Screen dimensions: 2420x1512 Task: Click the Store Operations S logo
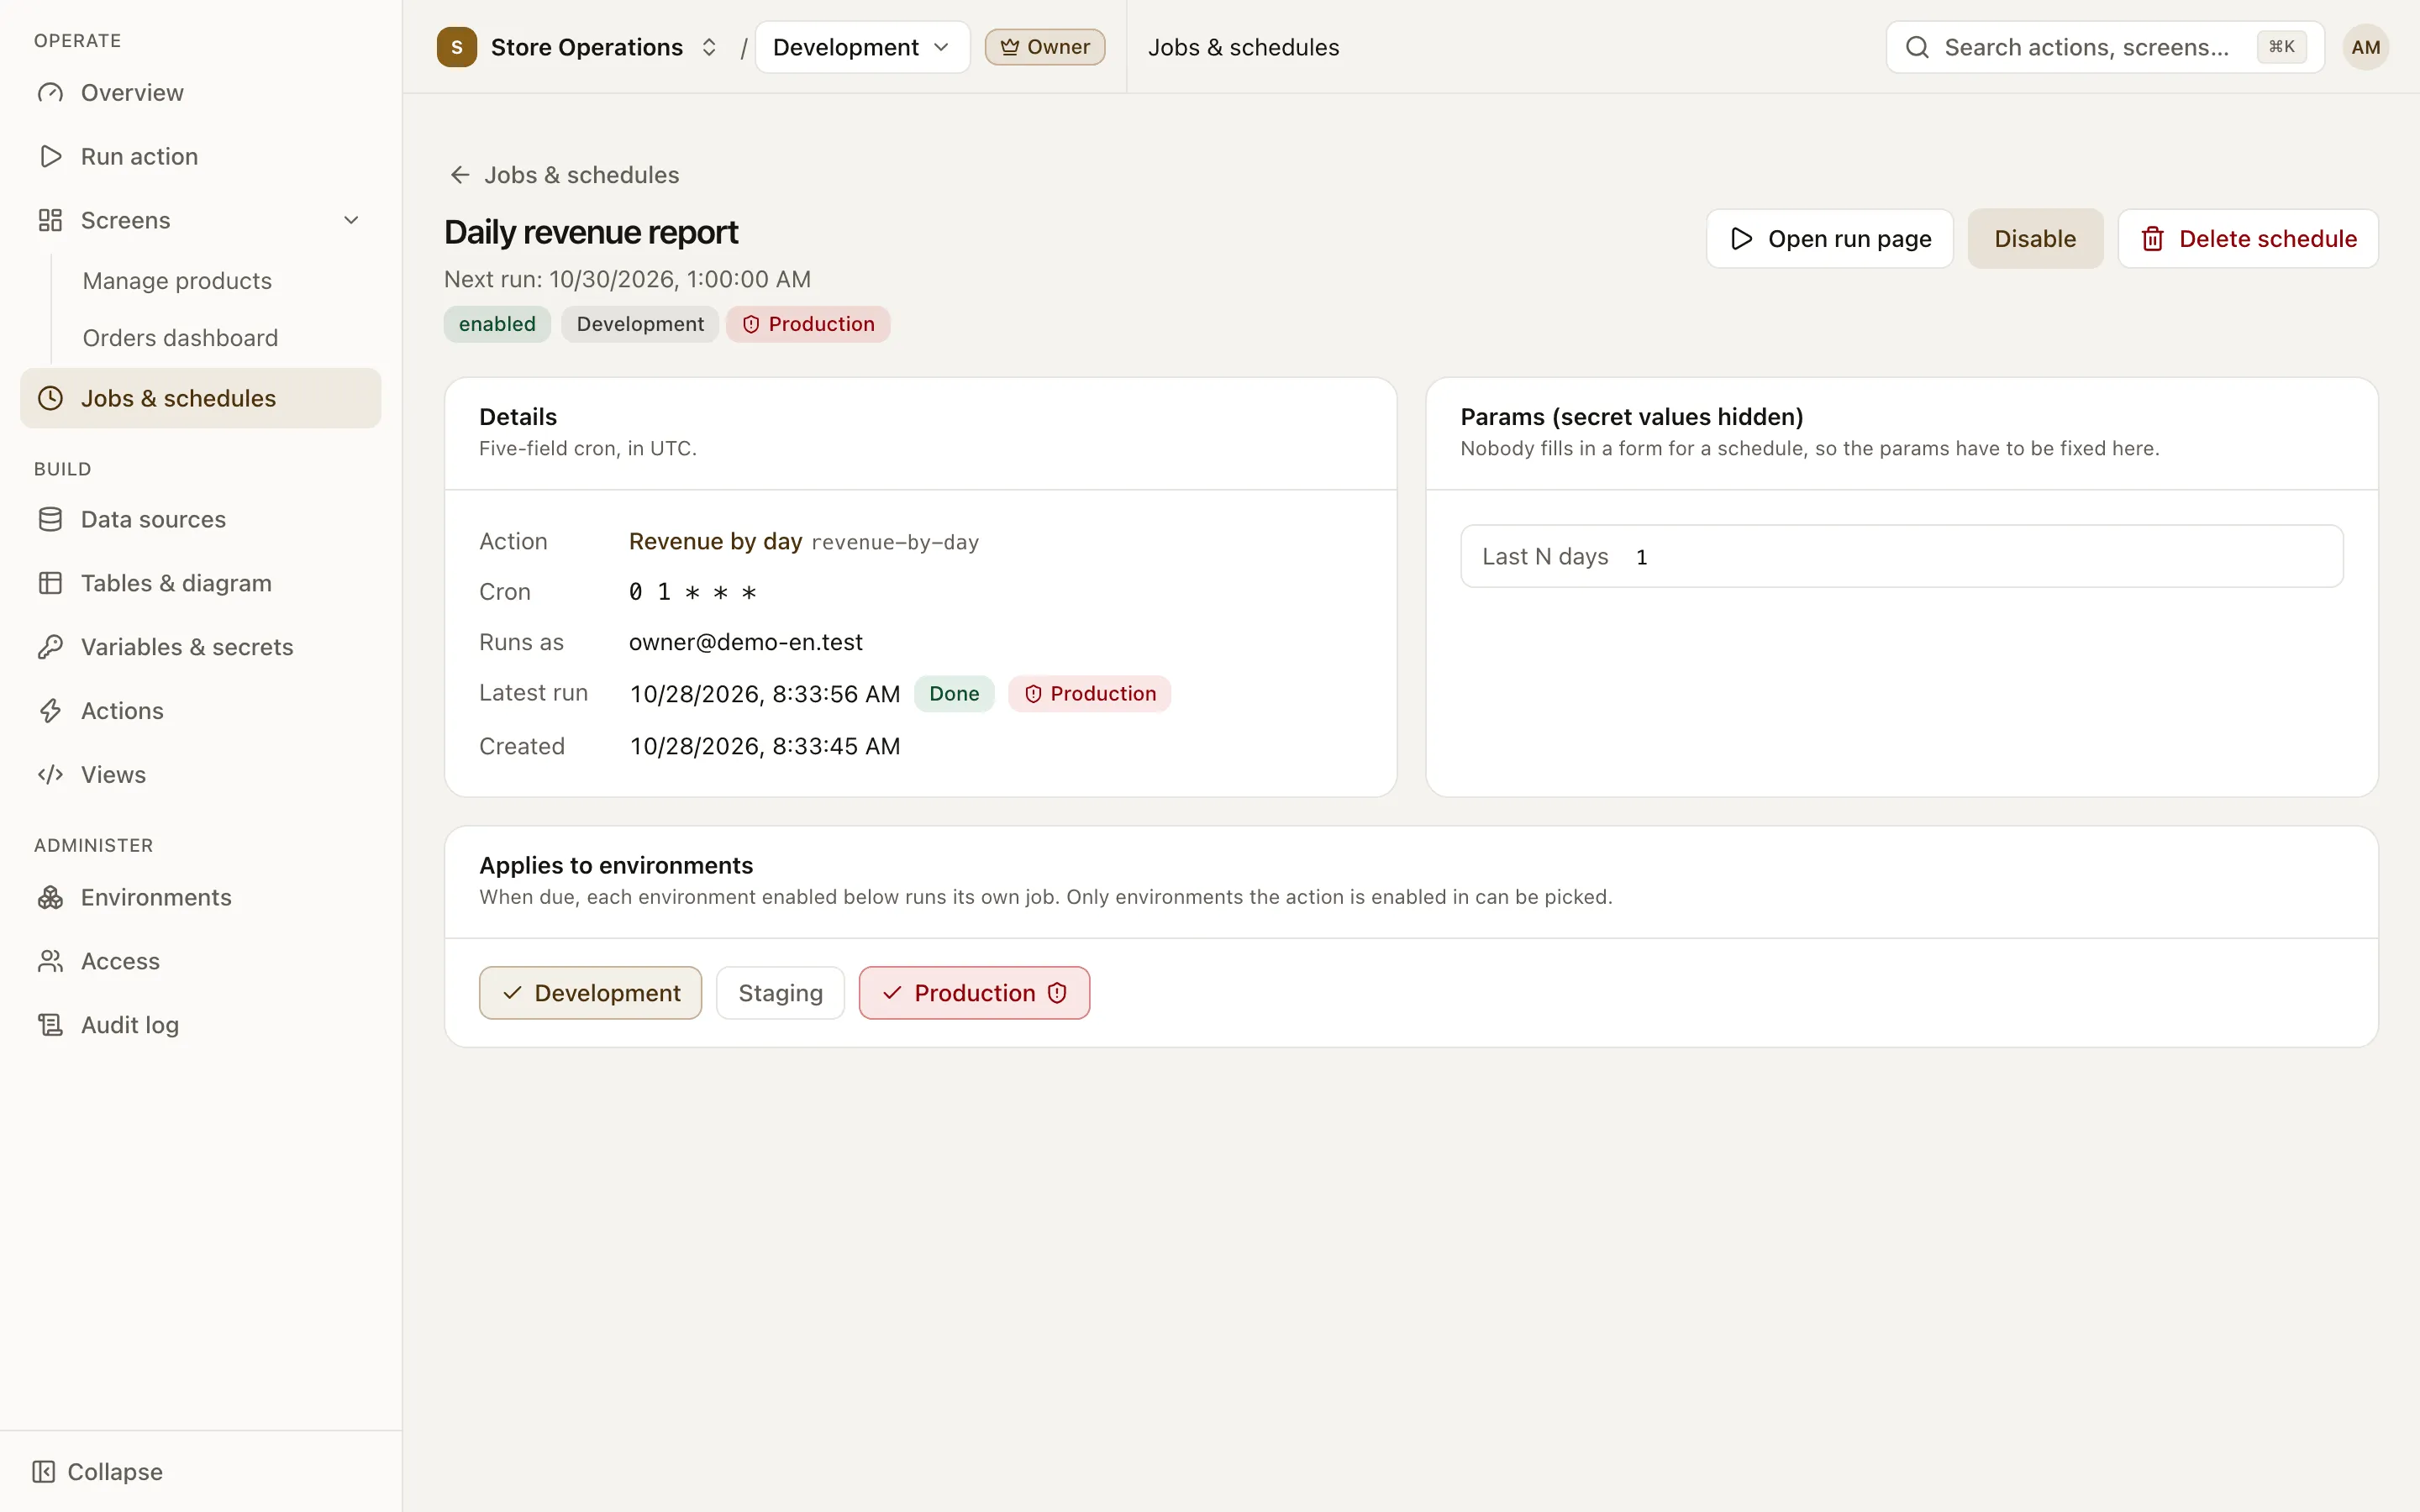pyautogui.click(x=457, y=47)
